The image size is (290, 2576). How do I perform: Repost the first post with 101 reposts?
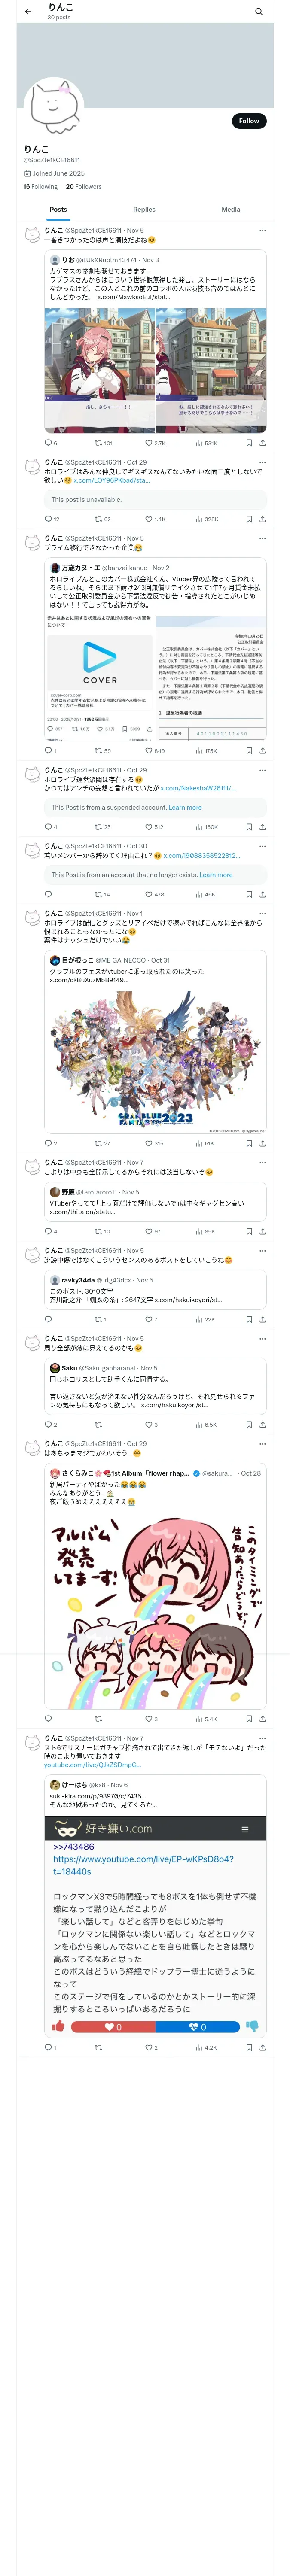coord(98,442)
